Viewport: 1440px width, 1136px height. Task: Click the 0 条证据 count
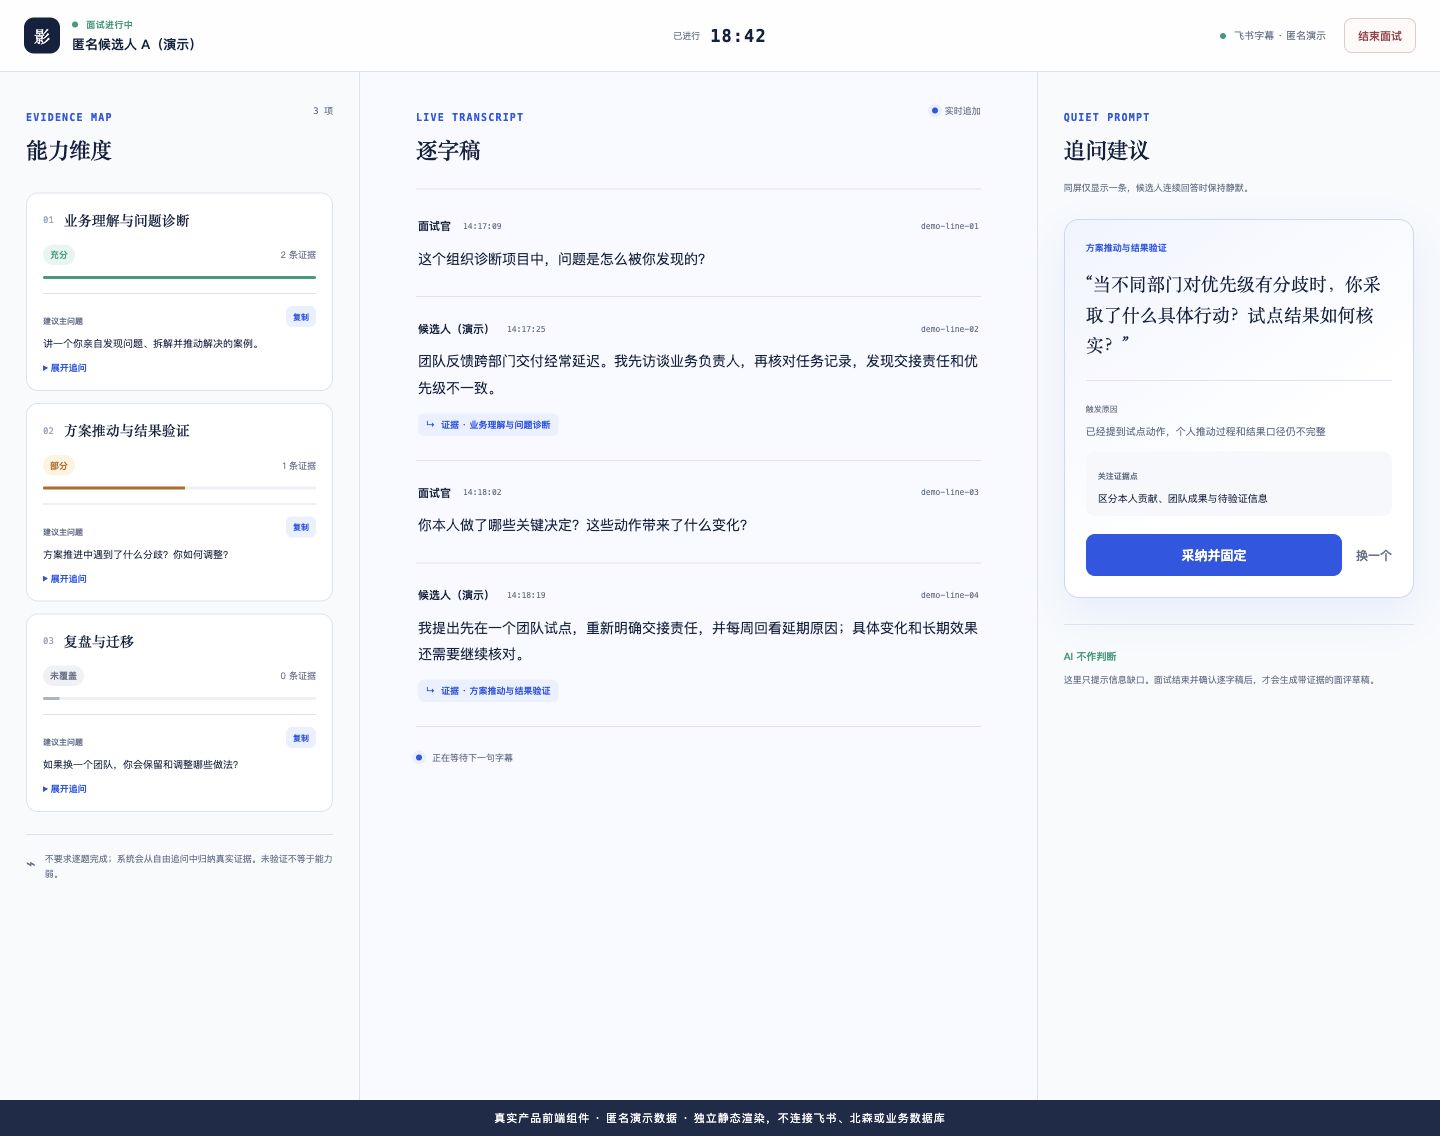point(298,676)
